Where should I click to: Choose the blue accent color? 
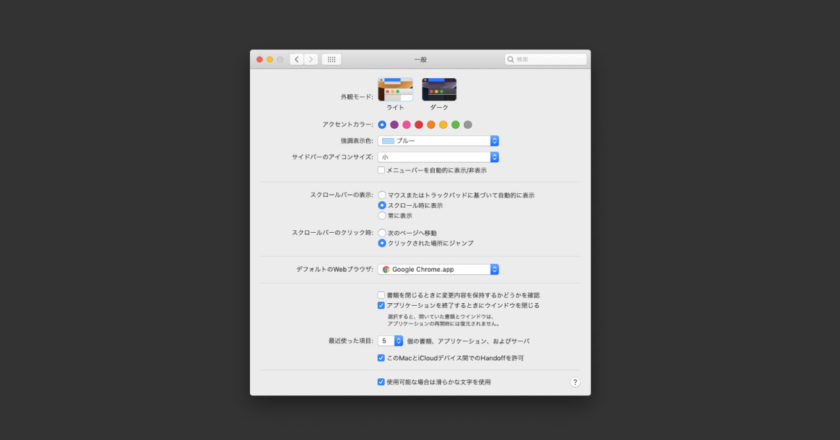(382, 125)
